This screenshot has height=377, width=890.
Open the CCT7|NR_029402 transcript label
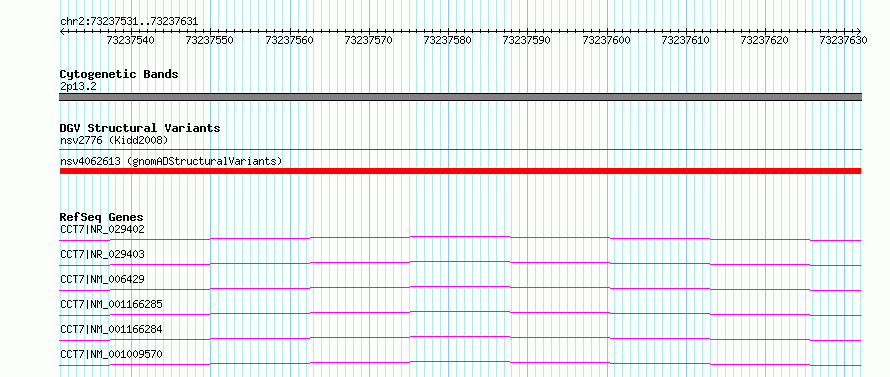pyautogui.click(x=102, y=229)
